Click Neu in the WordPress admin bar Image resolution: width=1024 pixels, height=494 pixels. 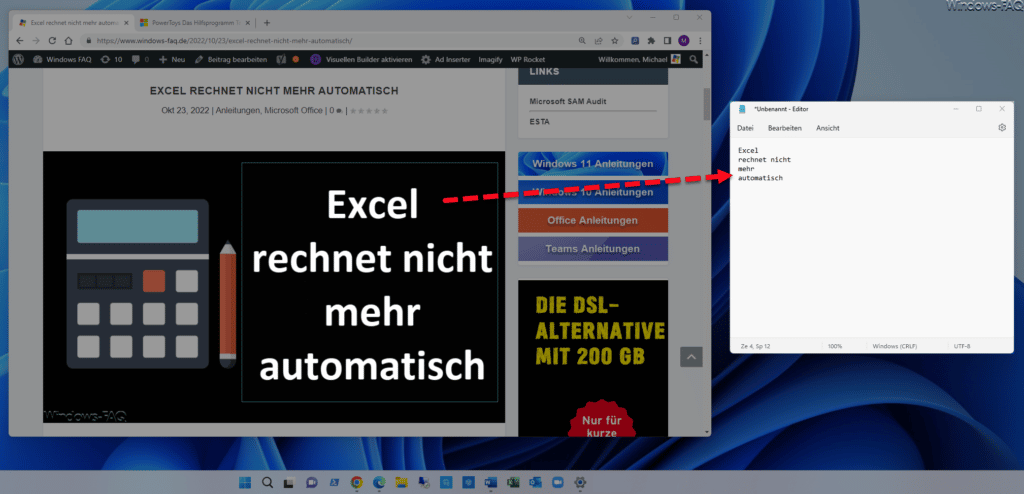[x=172, y=59]
